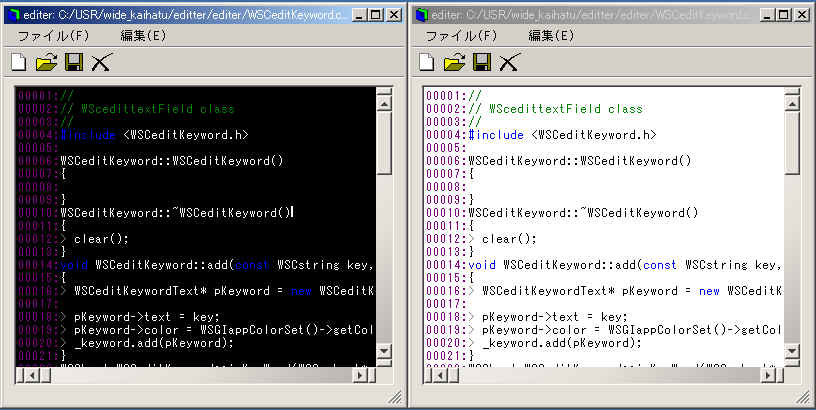Click Cut scissors icon in left editor window

point(101,63)
